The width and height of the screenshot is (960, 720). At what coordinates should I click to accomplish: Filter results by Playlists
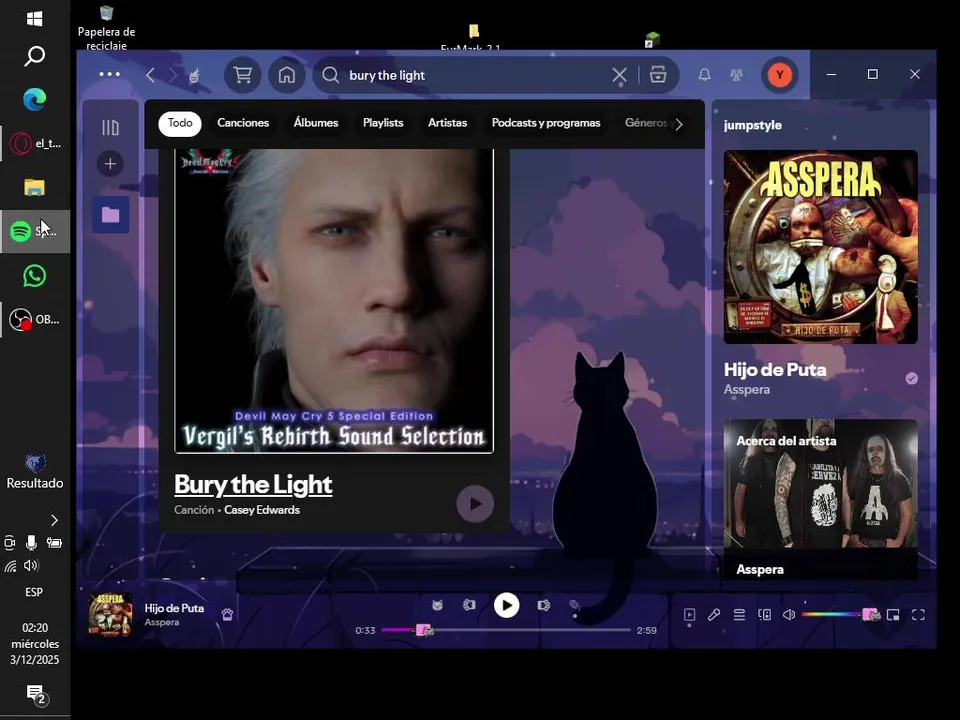(x=383, y=123)
